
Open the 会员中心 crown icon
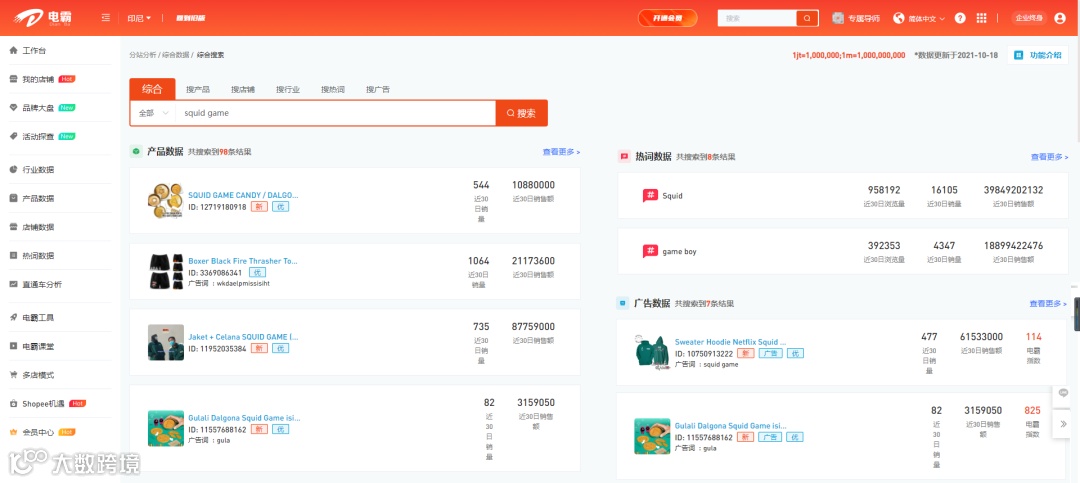(13, 433)
